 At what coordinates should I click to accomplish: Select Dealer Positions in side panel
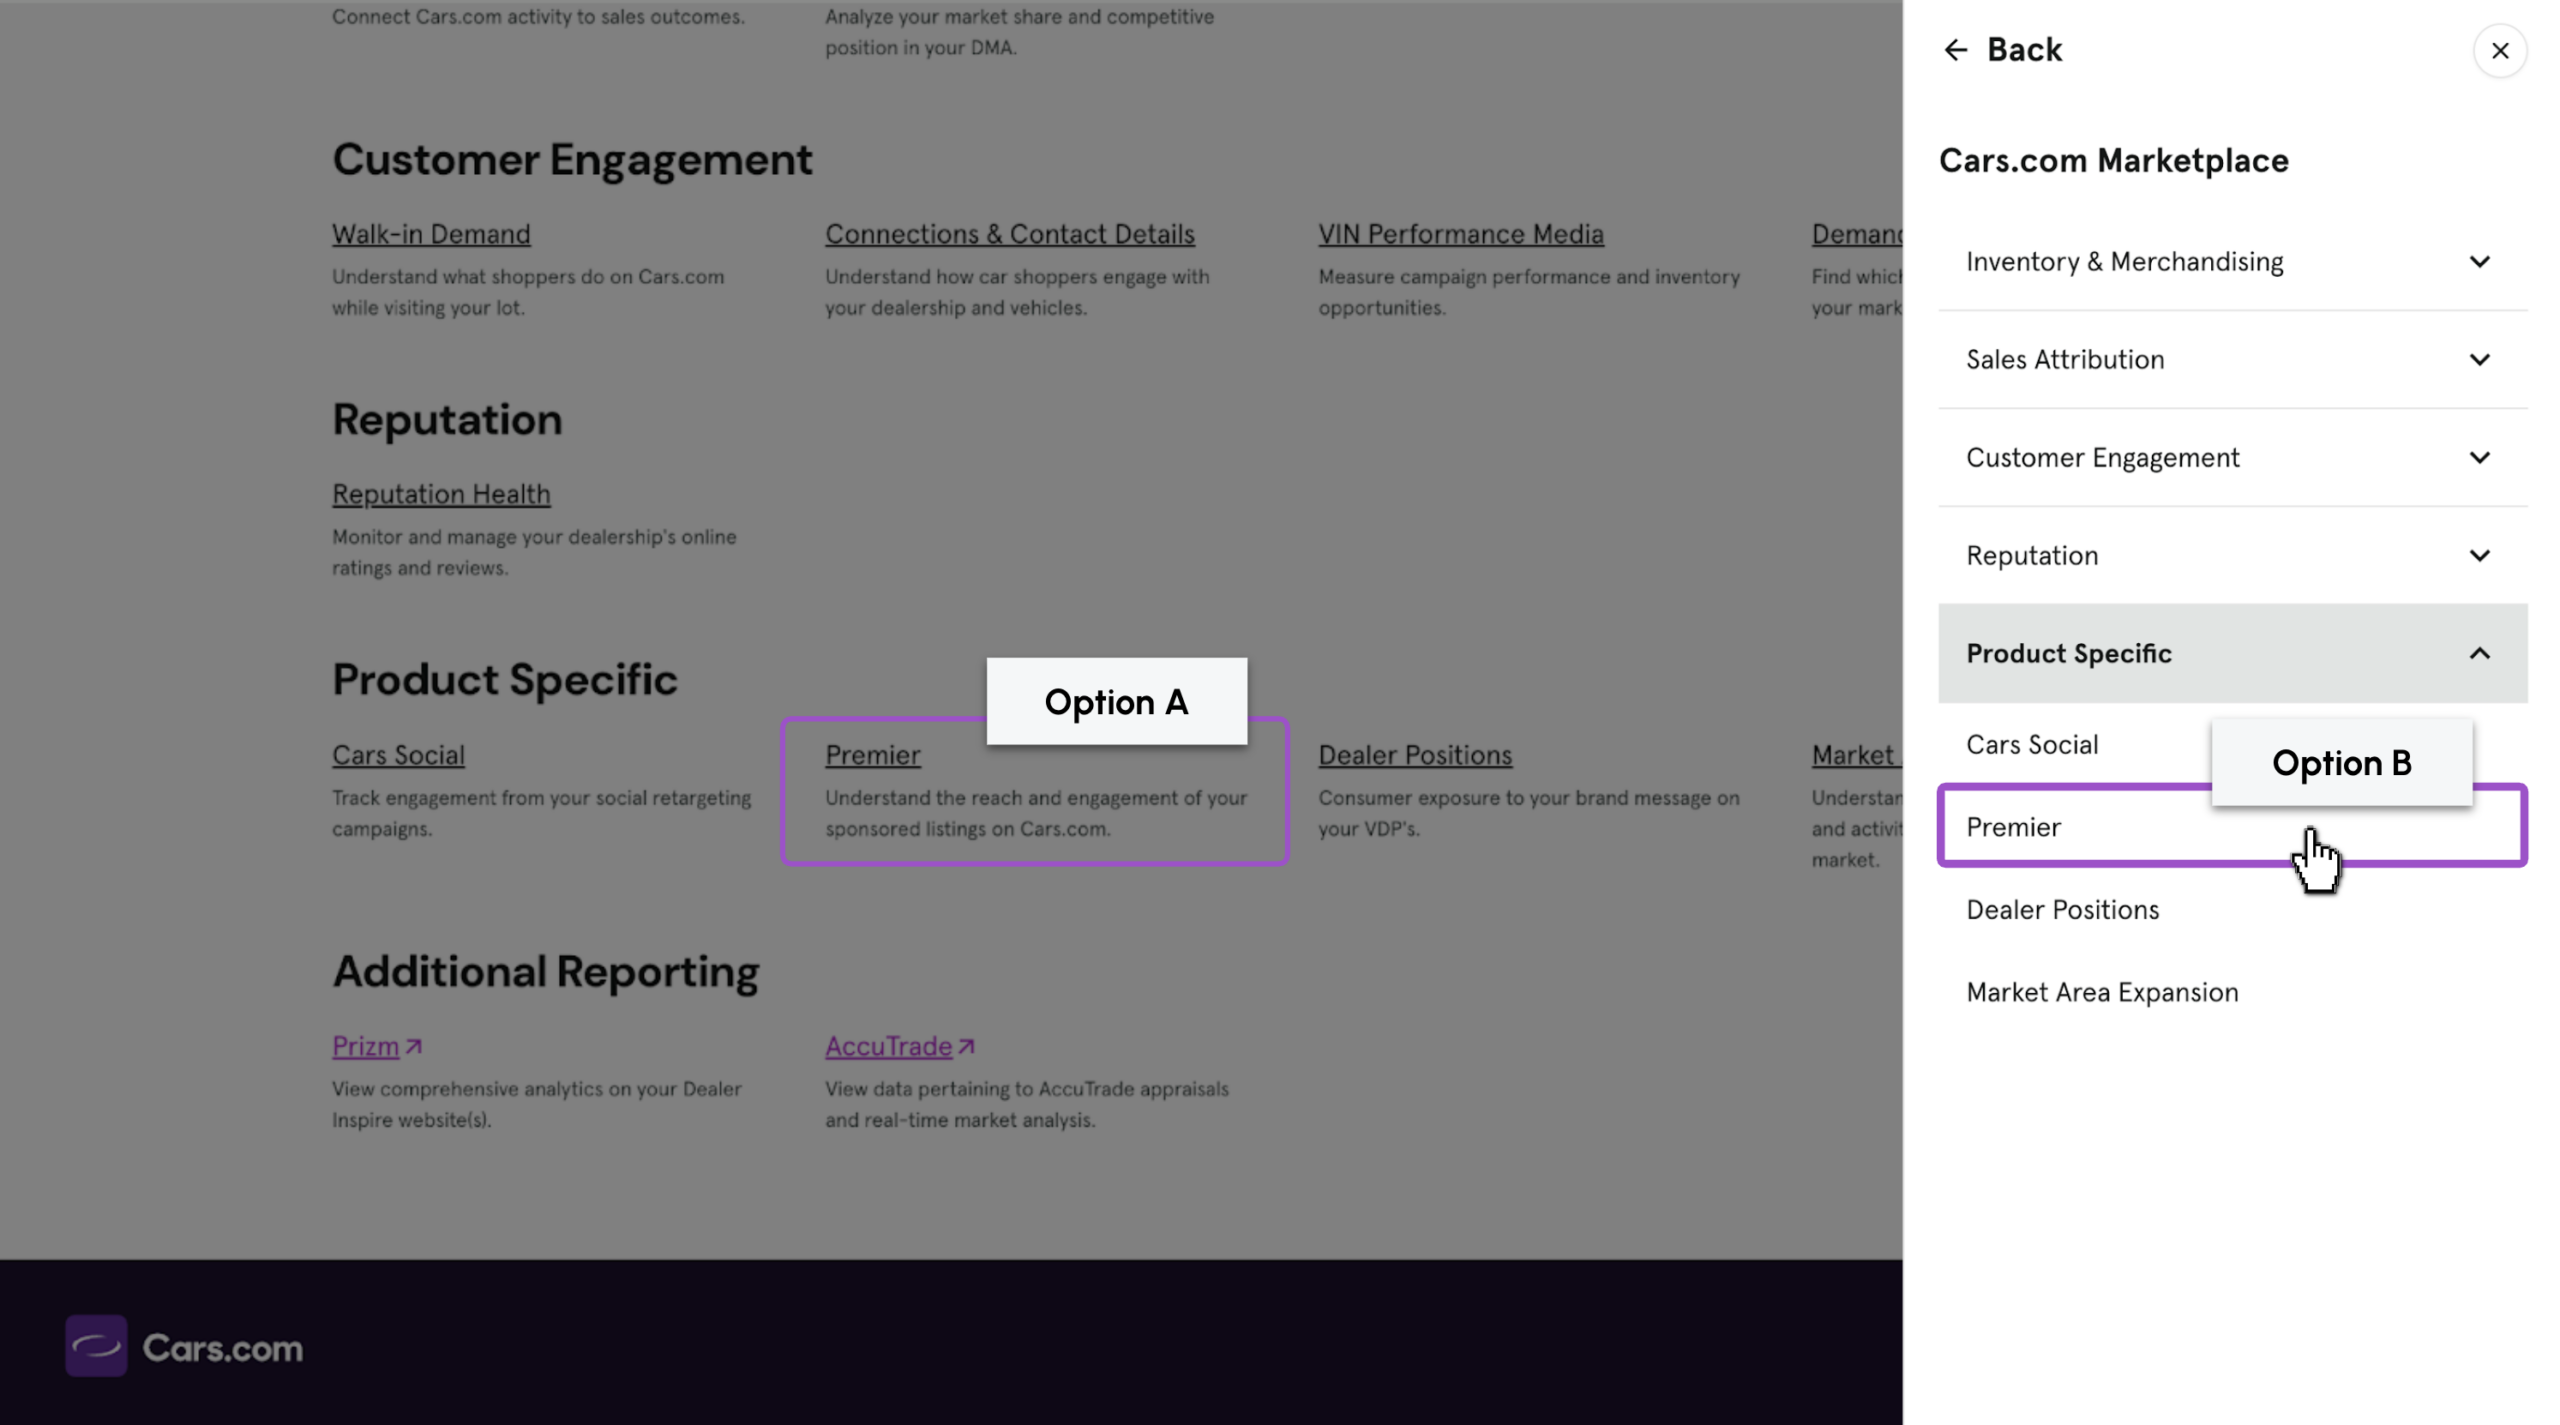coord(2062,910)
